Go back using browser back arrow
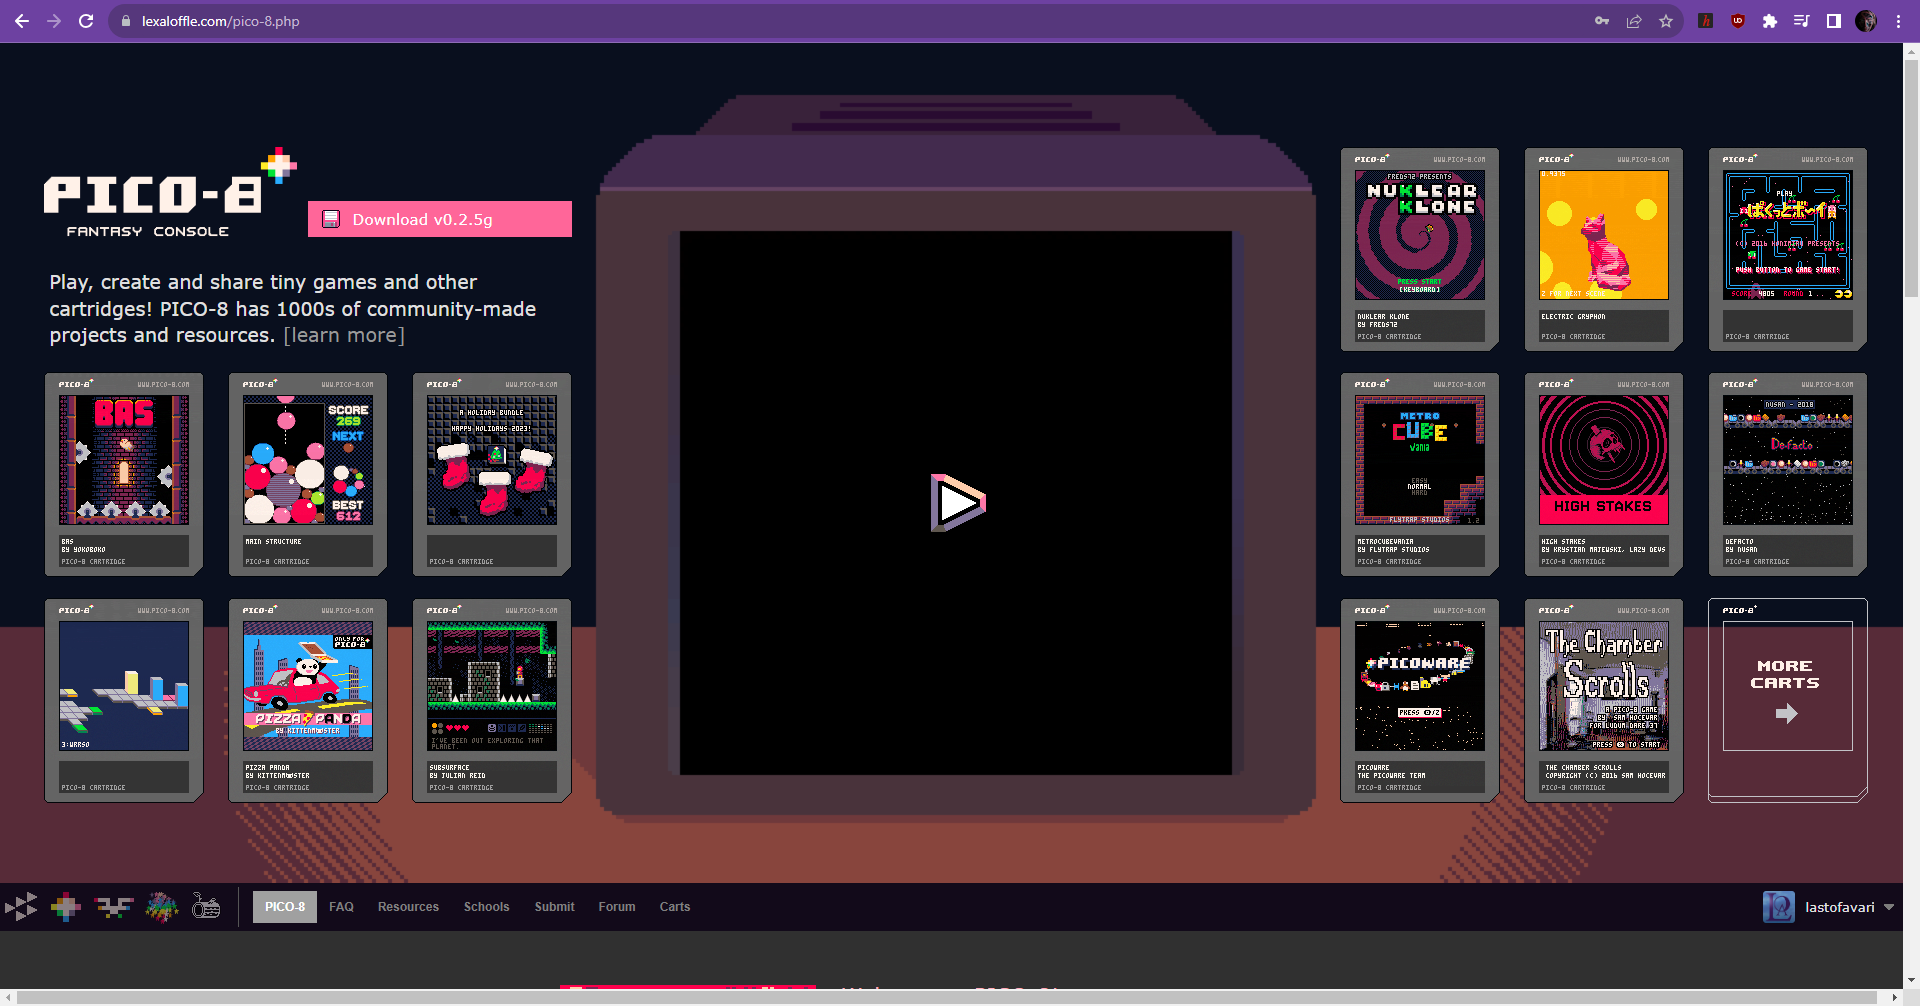 [x=22, y=21]
